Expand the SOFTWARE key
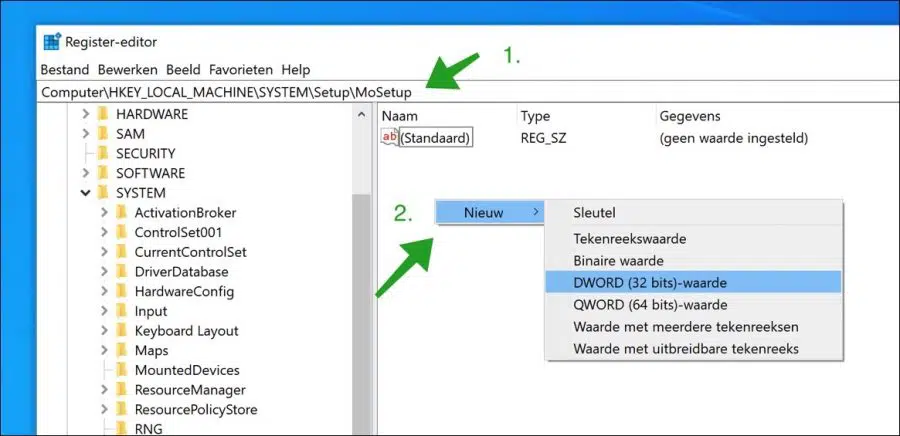This screenshot has width=900, height=436. coord(86,173)
